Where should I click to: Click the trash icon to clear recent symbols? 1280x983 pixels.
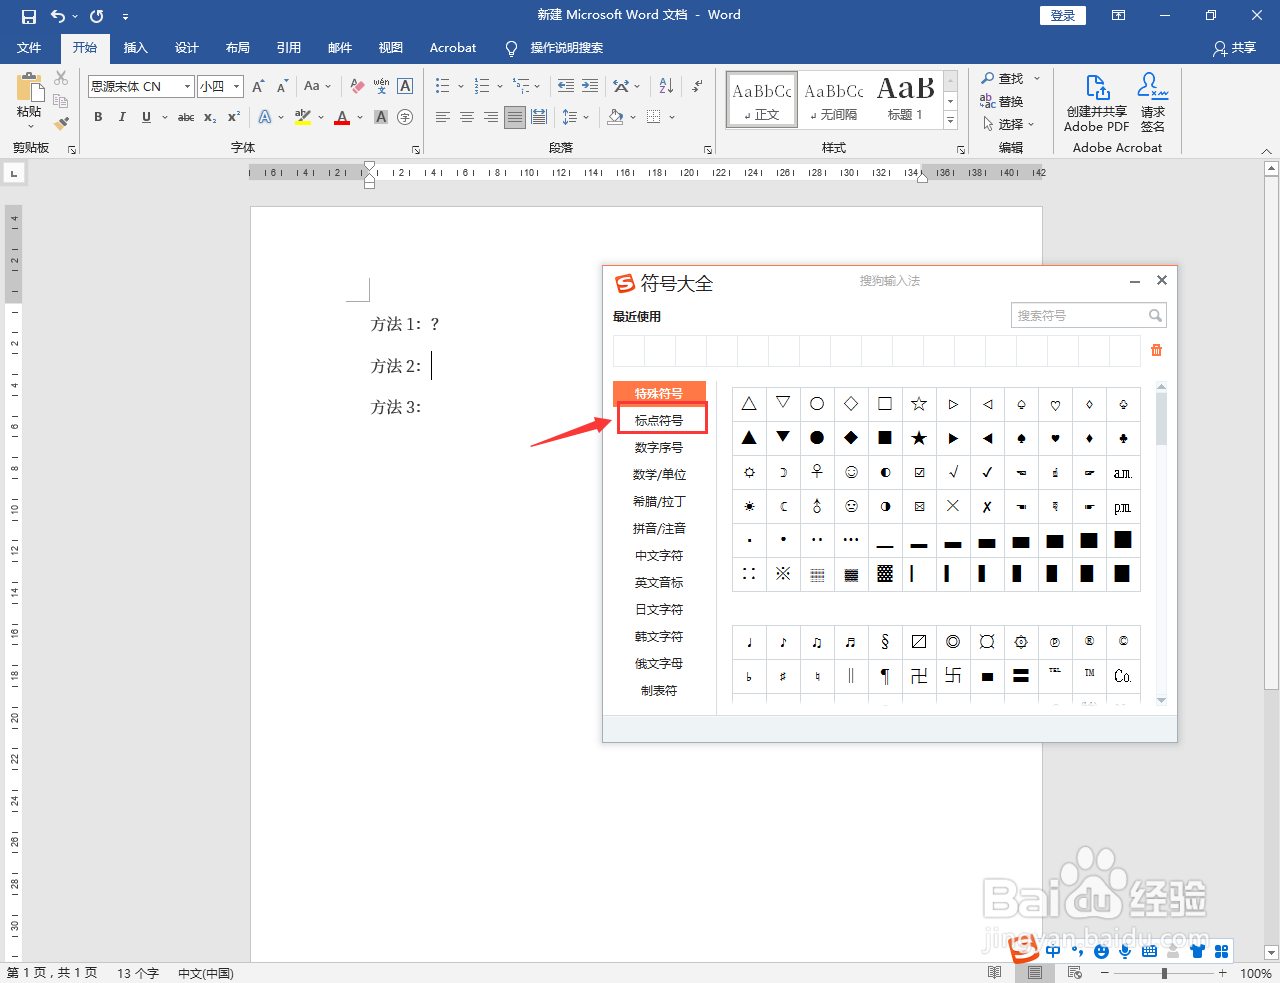1156,350
